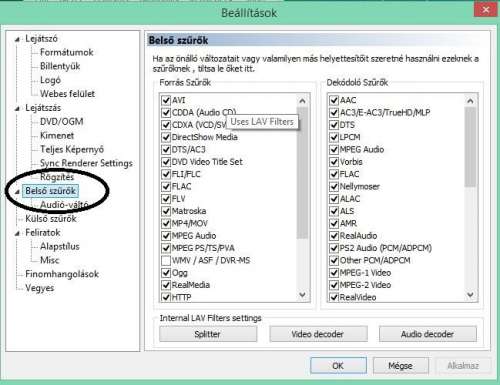Confirm settings with the OK button
The image size is (500, 385).
(x=338, y=366)
